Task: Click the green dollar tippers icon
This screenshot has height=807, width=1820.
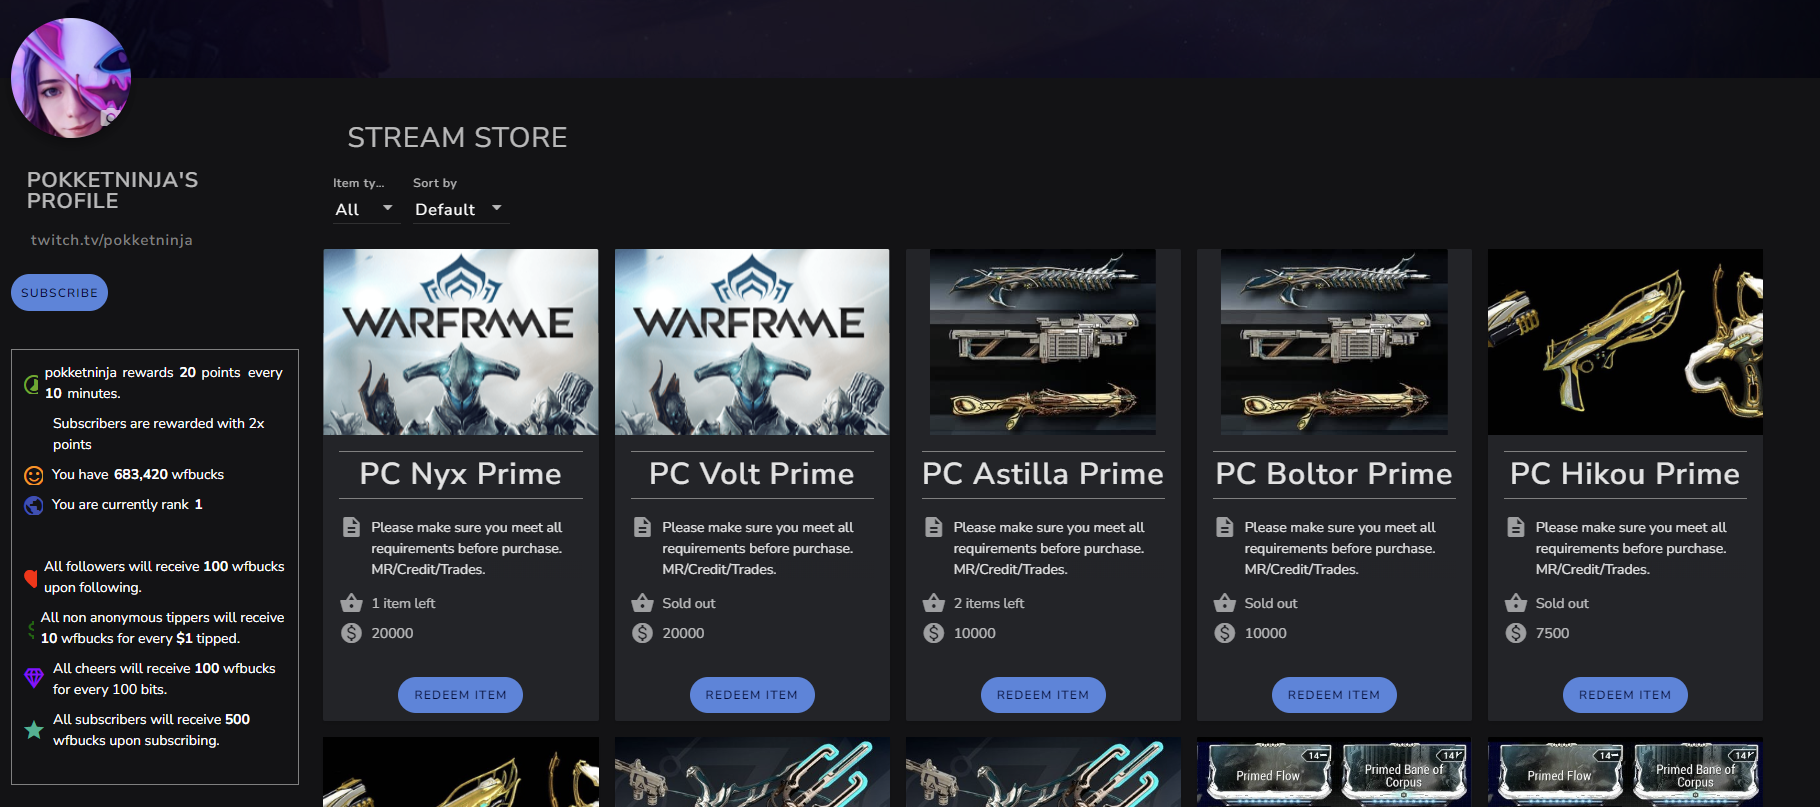Action: coord(31,629)
